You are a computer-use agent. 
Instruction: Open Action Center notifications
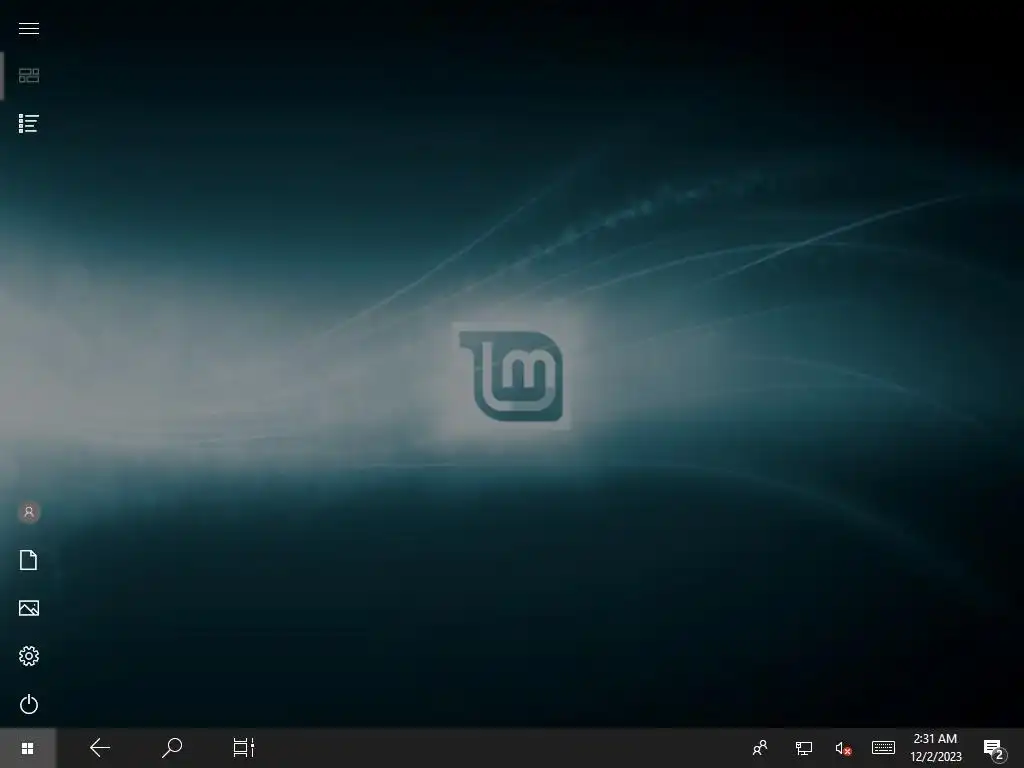(995, 749)
